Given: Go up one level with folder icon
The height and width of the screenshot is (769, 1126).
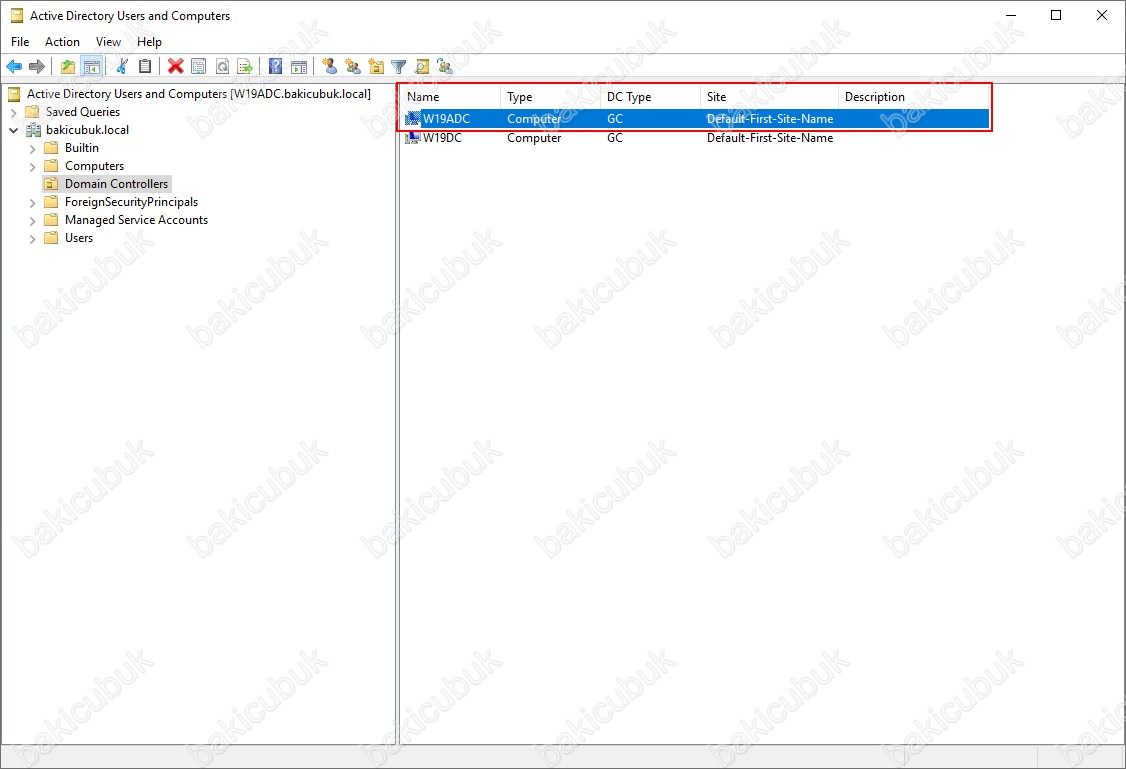Looking at the screenshot, I should pyautogui.click(x=68, y=67).
